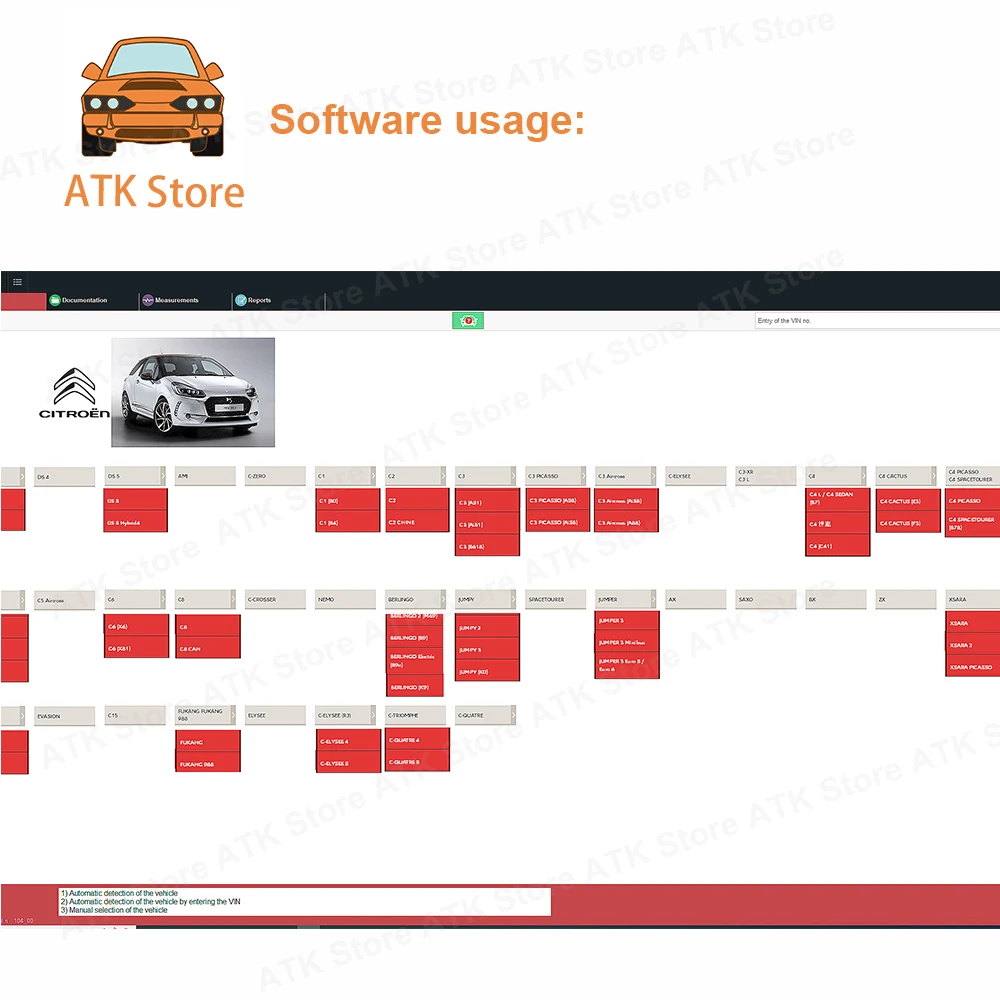
Task: Choose the XSARA 2 entry
Action: point(973,645)
